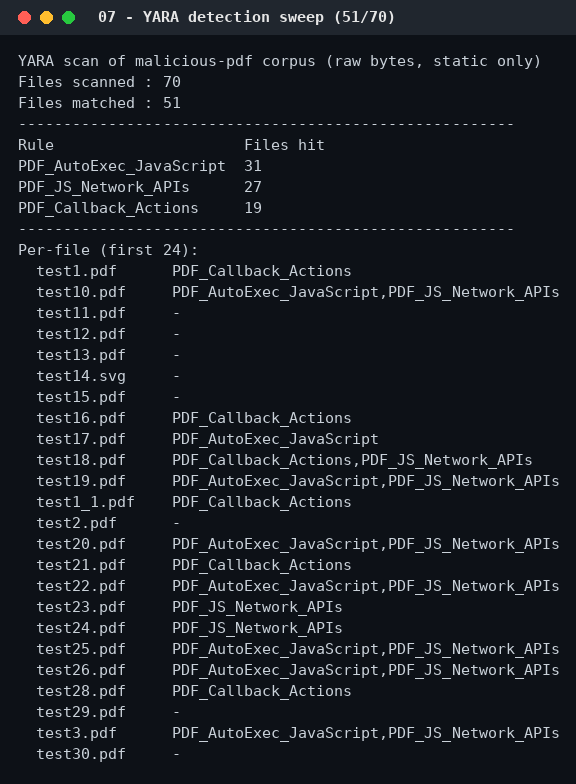
Task: Click the test14.svg filename
Action: tap(81, 376)
